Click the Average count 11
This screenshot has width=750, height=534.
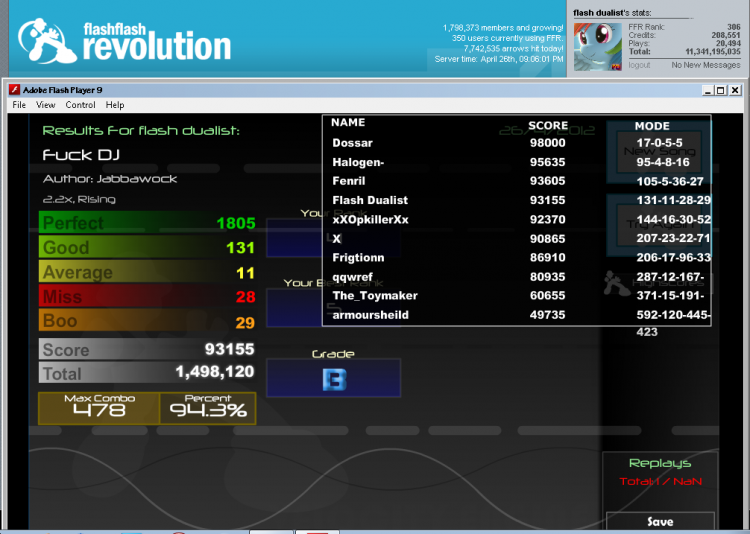click(245, 273)
